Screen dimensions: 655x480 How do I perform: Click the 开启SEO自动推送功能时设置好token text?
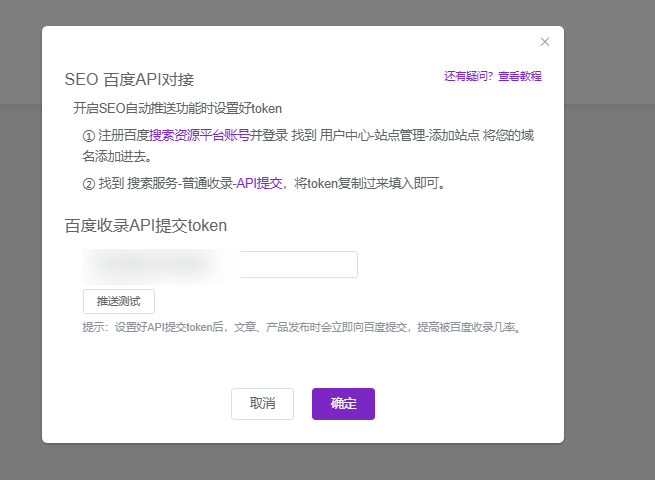click(178, 109)
